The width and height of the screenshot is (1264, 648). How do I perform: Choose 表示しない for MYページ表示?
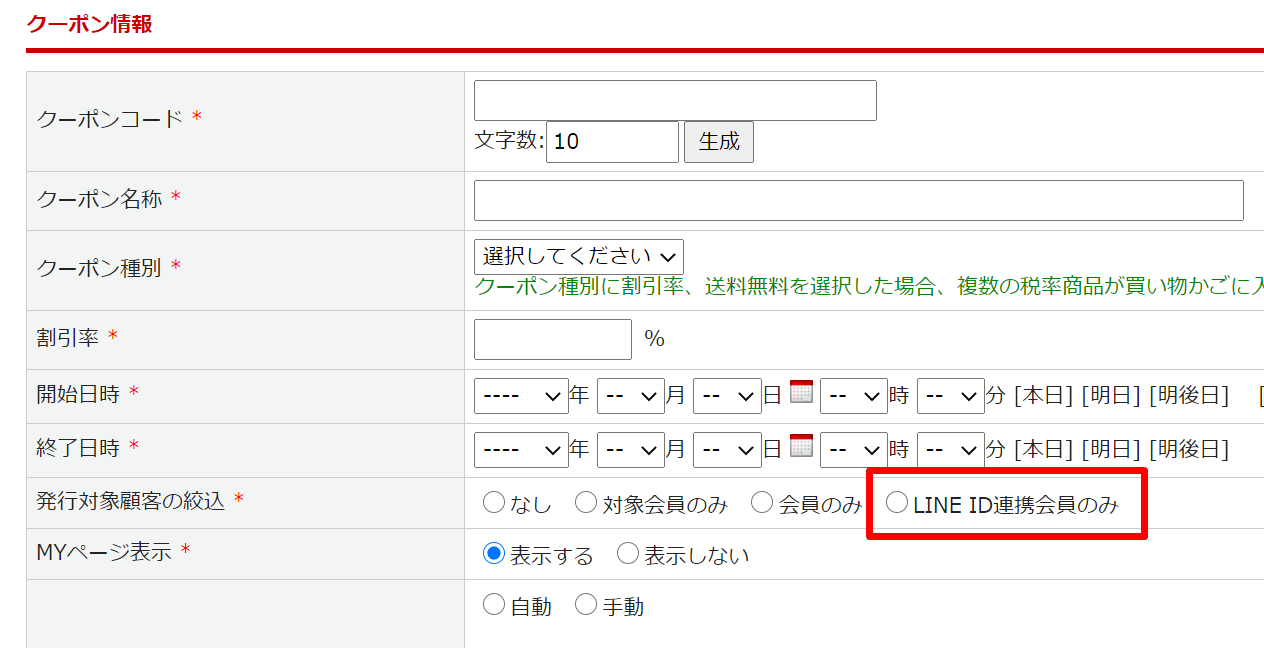[x=628, y=554]
